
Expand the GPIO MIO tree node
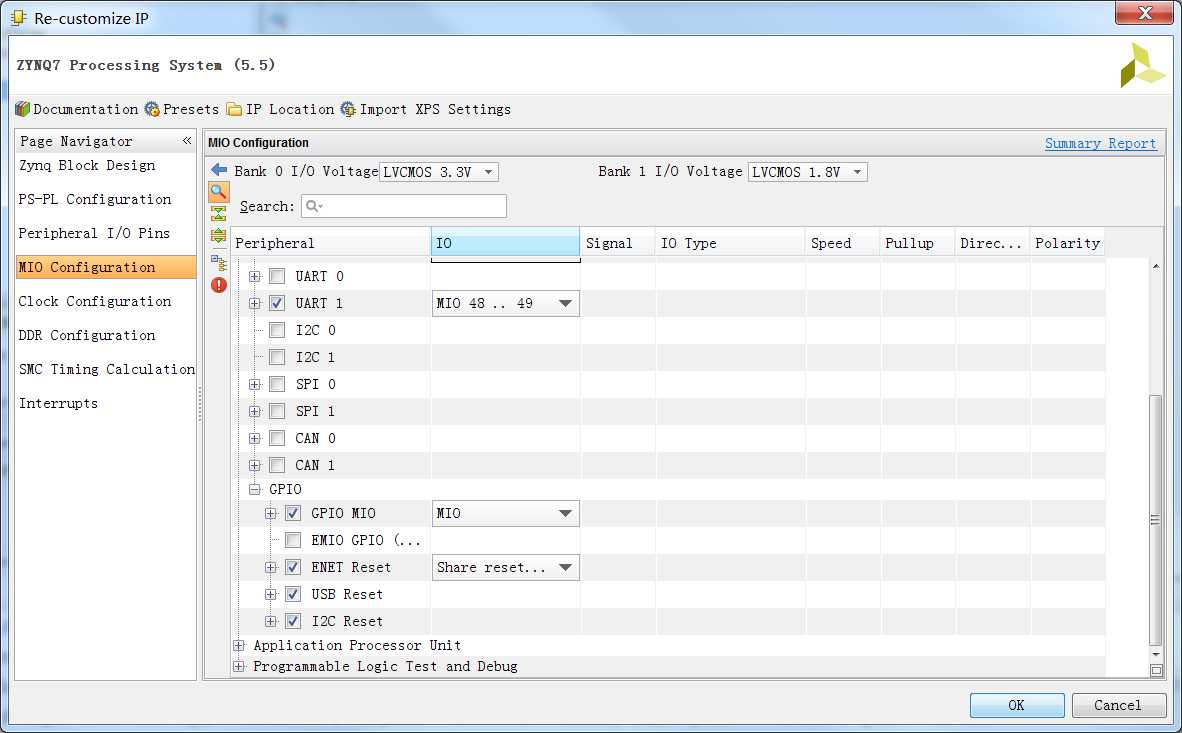point(271,514)
